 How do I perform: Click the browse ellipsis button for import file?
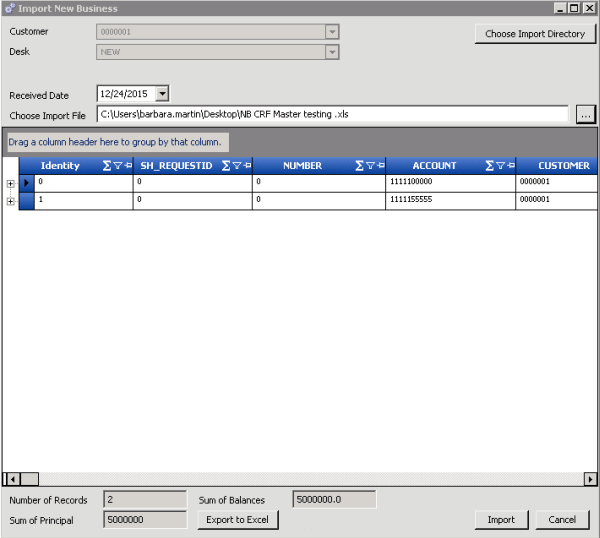[586, 114]
